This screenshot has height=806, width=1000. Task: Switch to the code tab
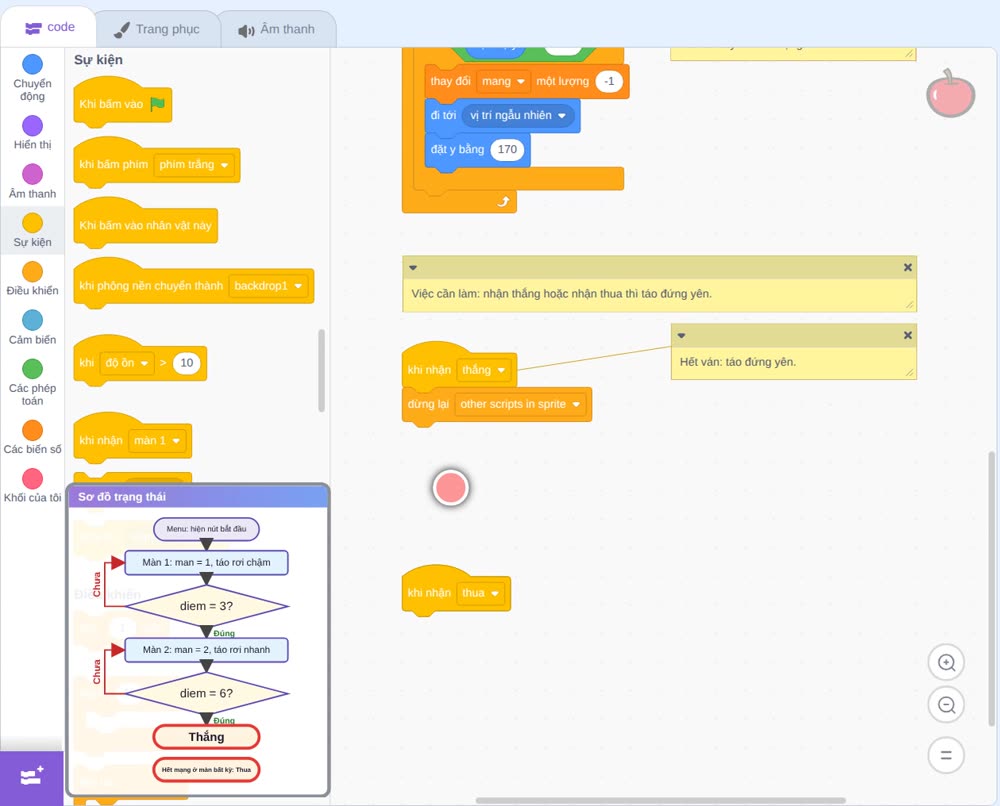pos(49,27)
